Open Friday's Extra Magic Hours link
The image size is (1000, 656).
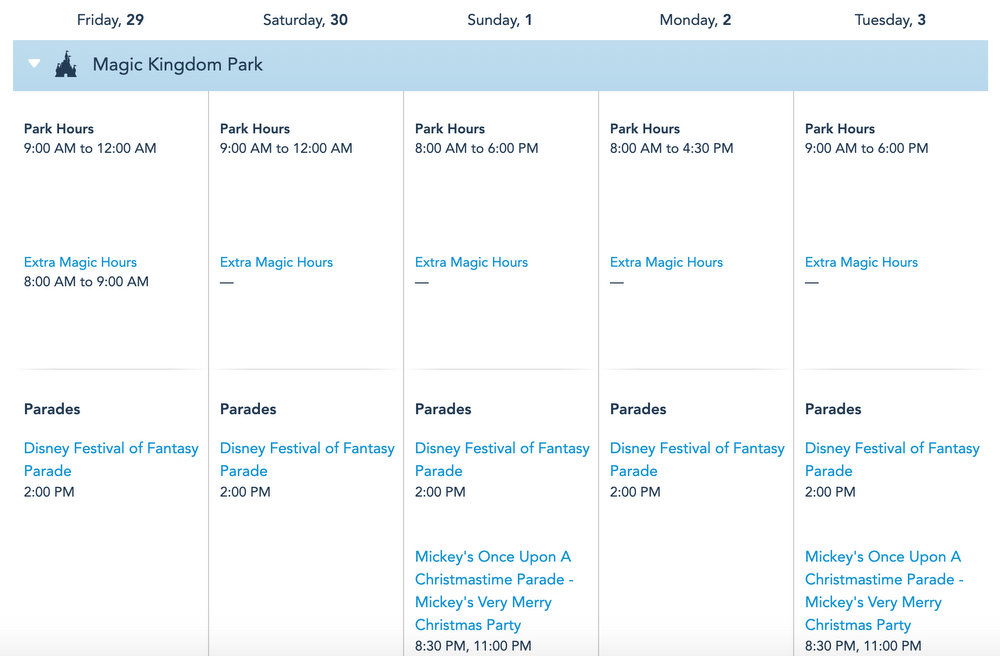80,262
